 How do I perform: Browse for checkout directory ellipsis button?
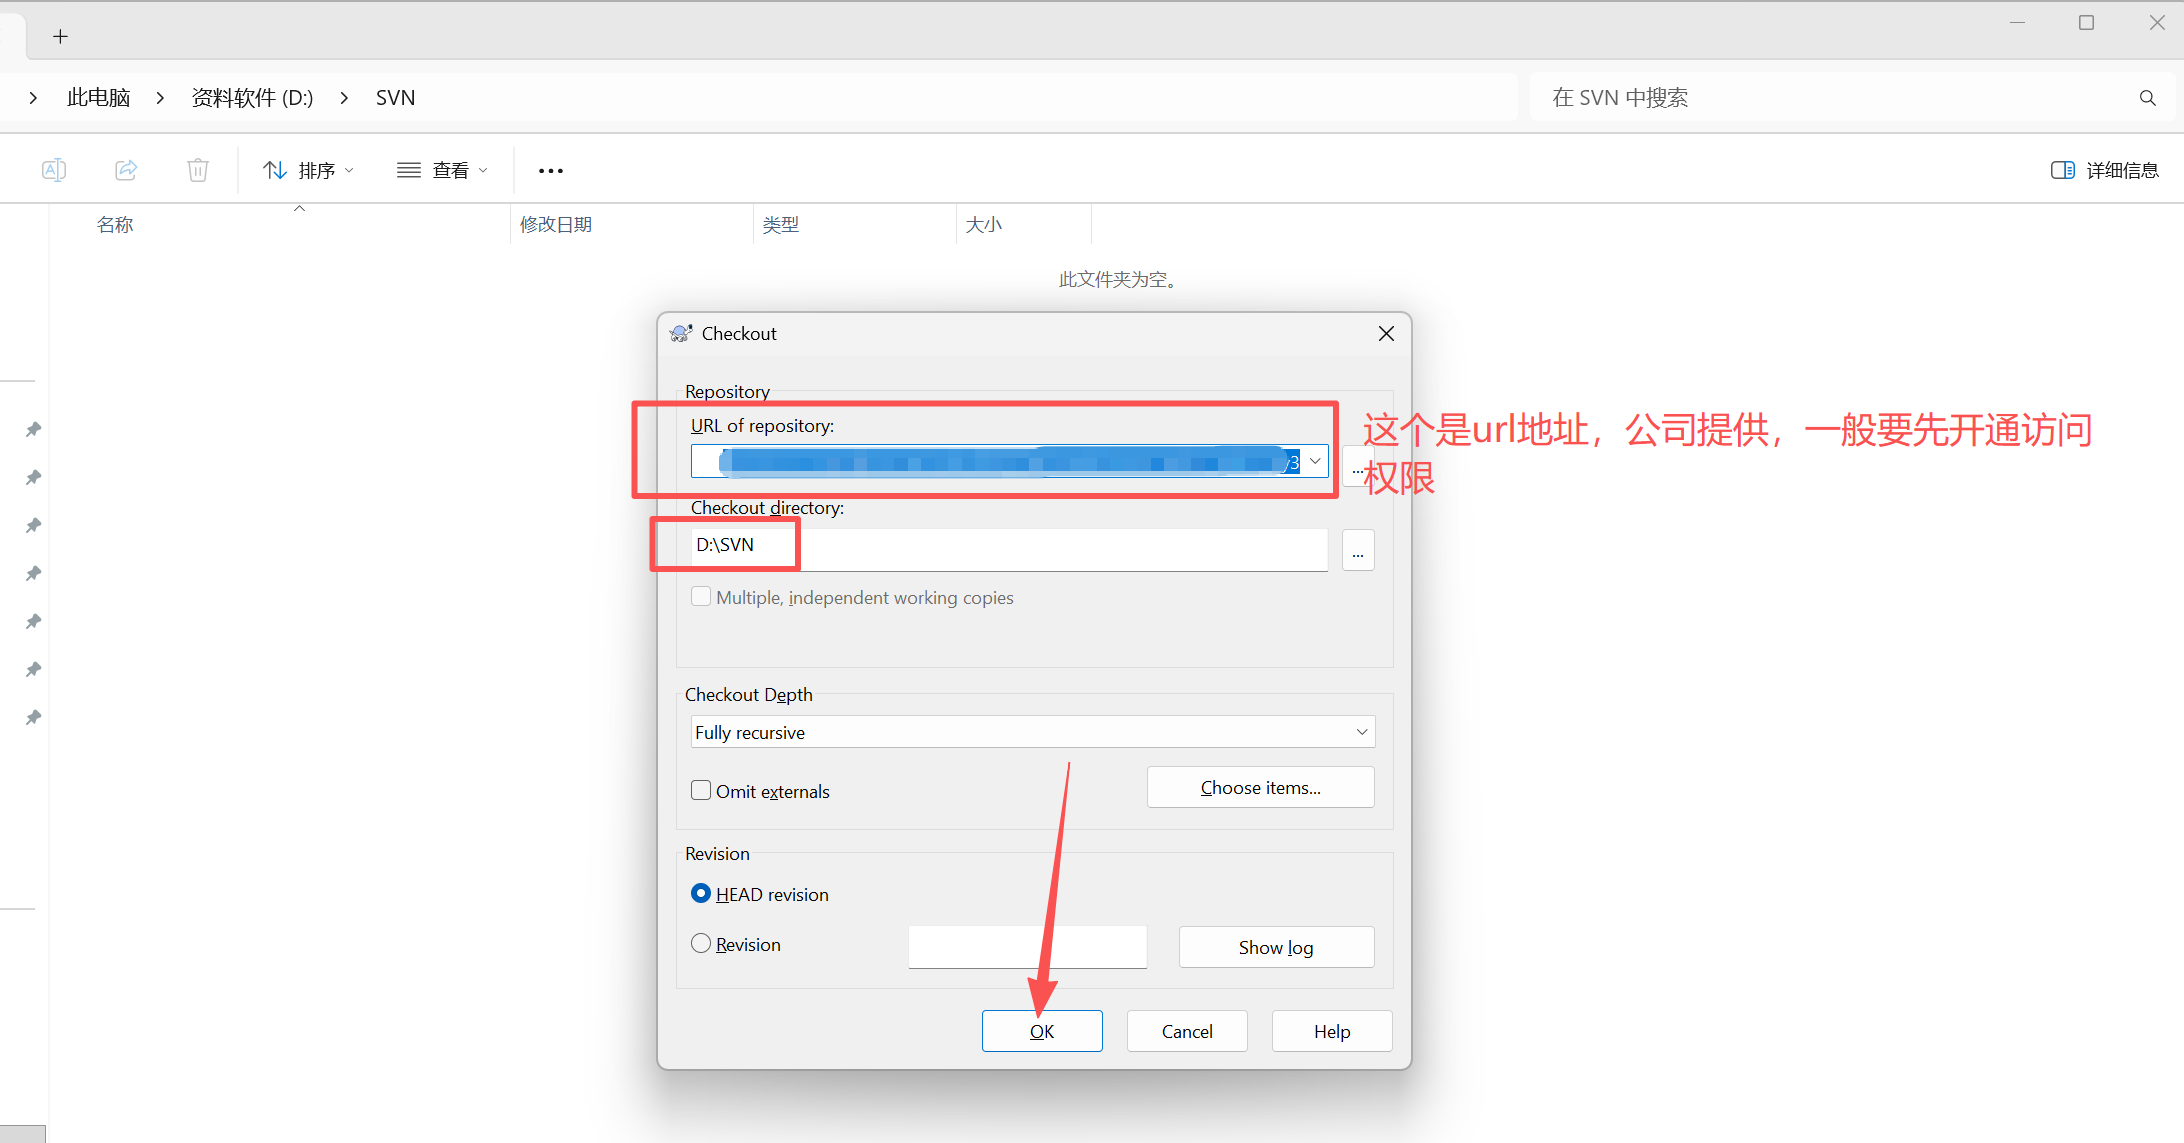click(x=1357, y=551)
